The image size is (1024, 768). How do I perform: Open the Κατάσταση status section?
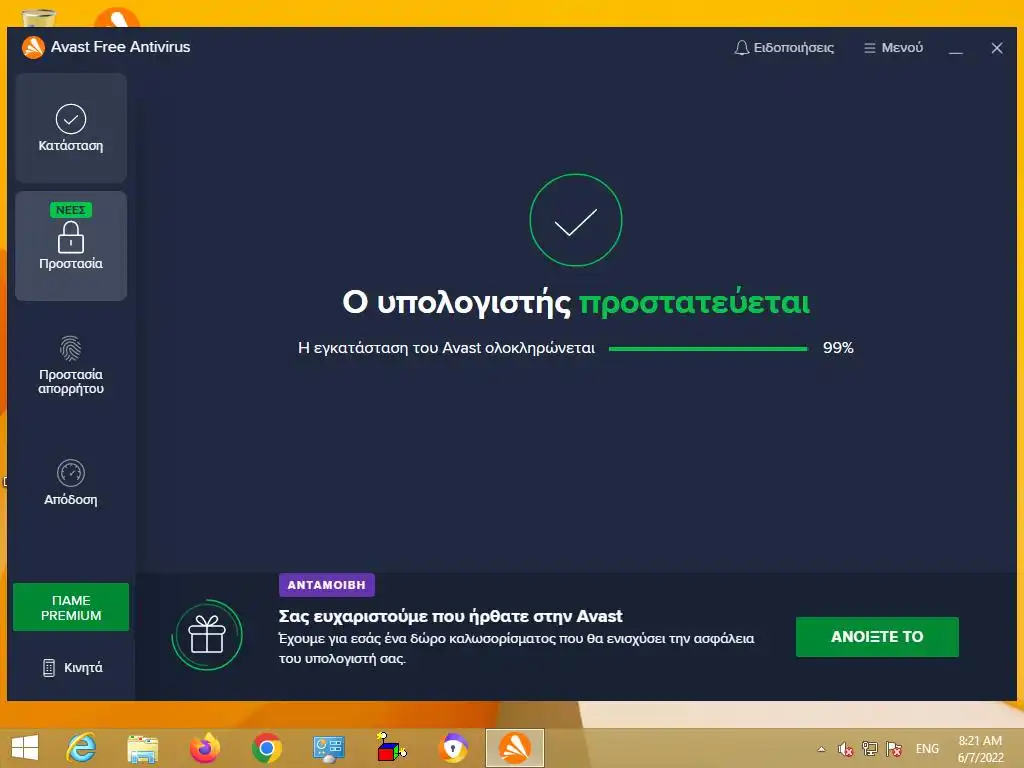coord(71,128)
